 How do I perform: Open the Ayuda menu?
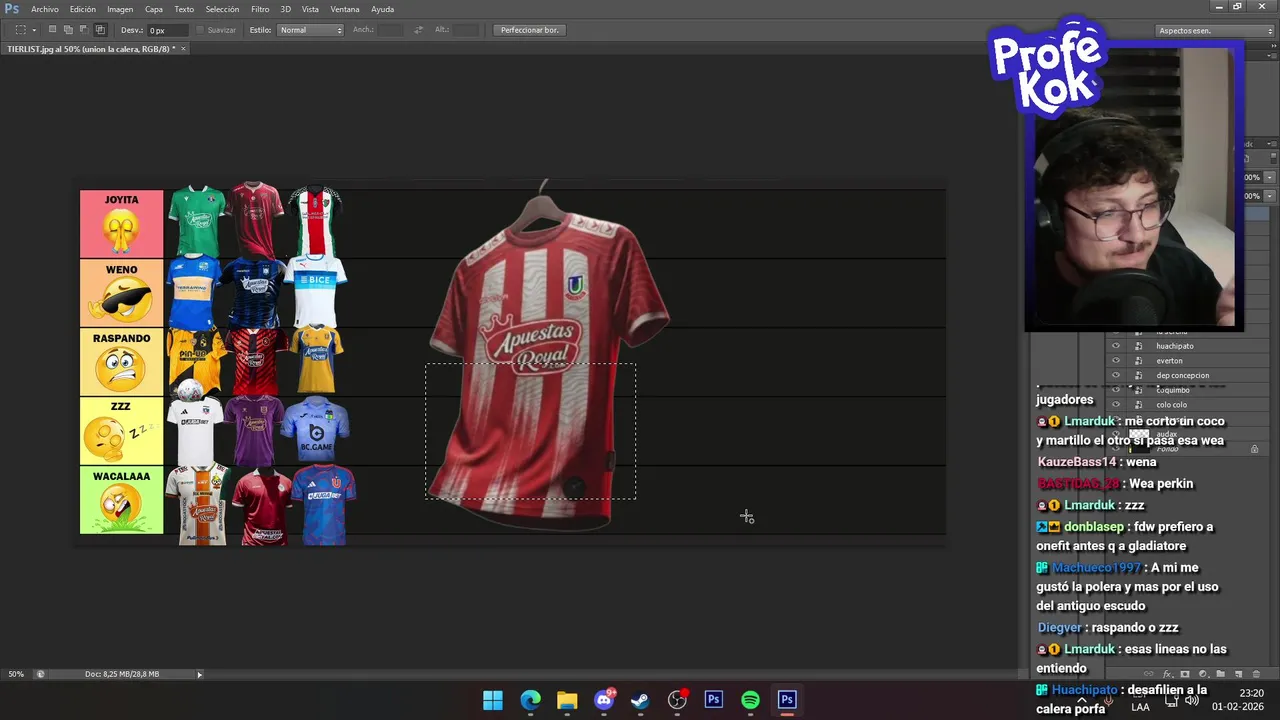(382, 9)
